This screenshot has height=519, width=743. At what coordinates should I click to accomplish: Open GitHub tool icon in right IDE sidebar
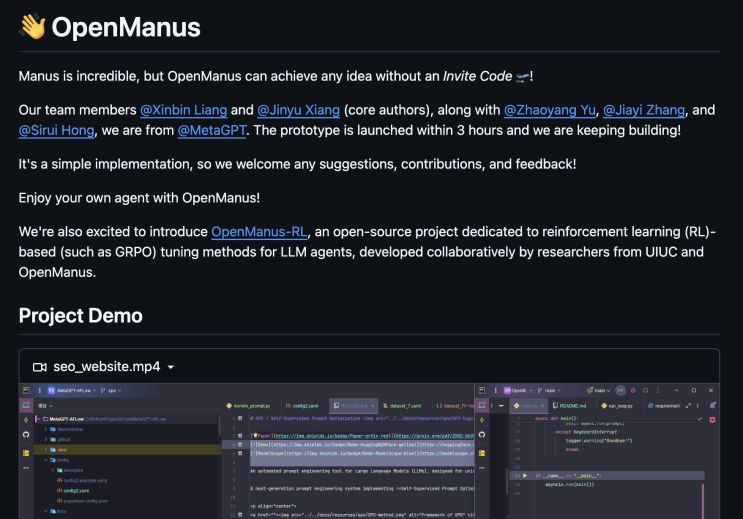(482, 435)
